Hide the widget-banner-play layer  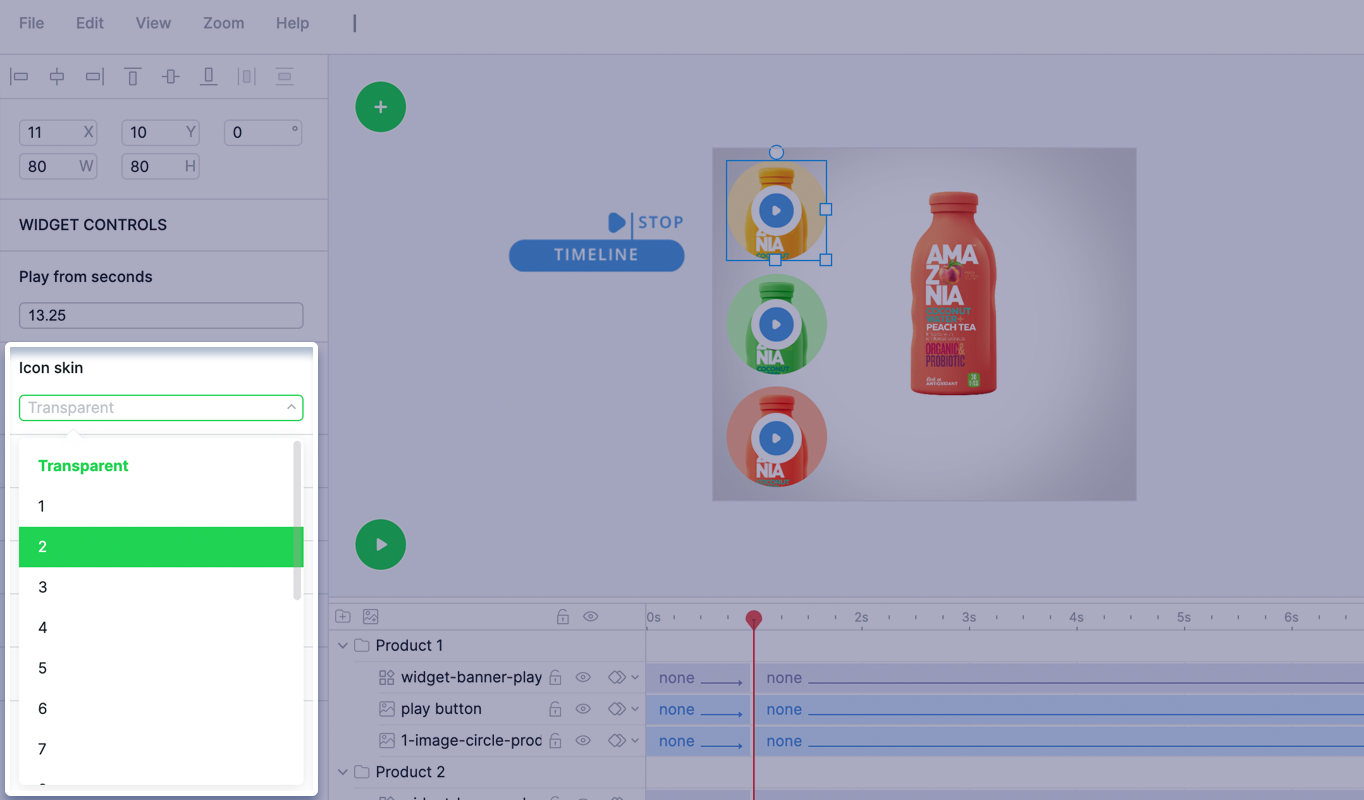point(583,678)
